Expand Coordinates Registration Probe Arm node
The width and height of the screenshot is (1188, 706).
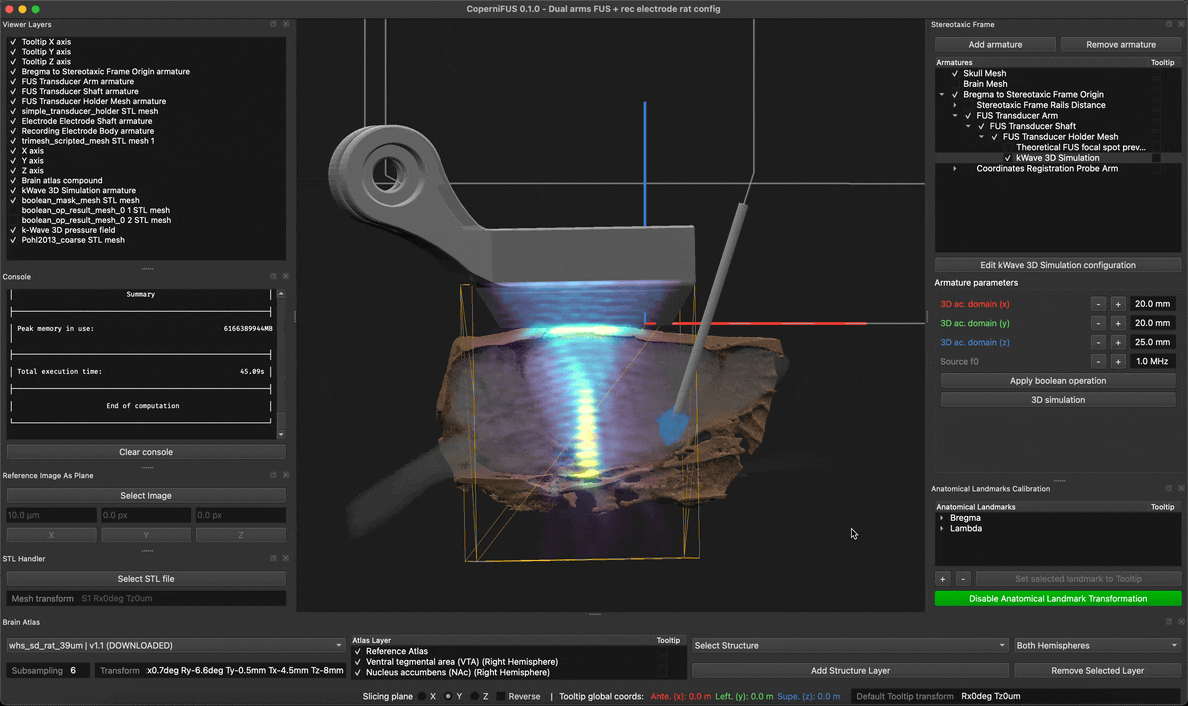pyautogui.click(x=955, y=169)
